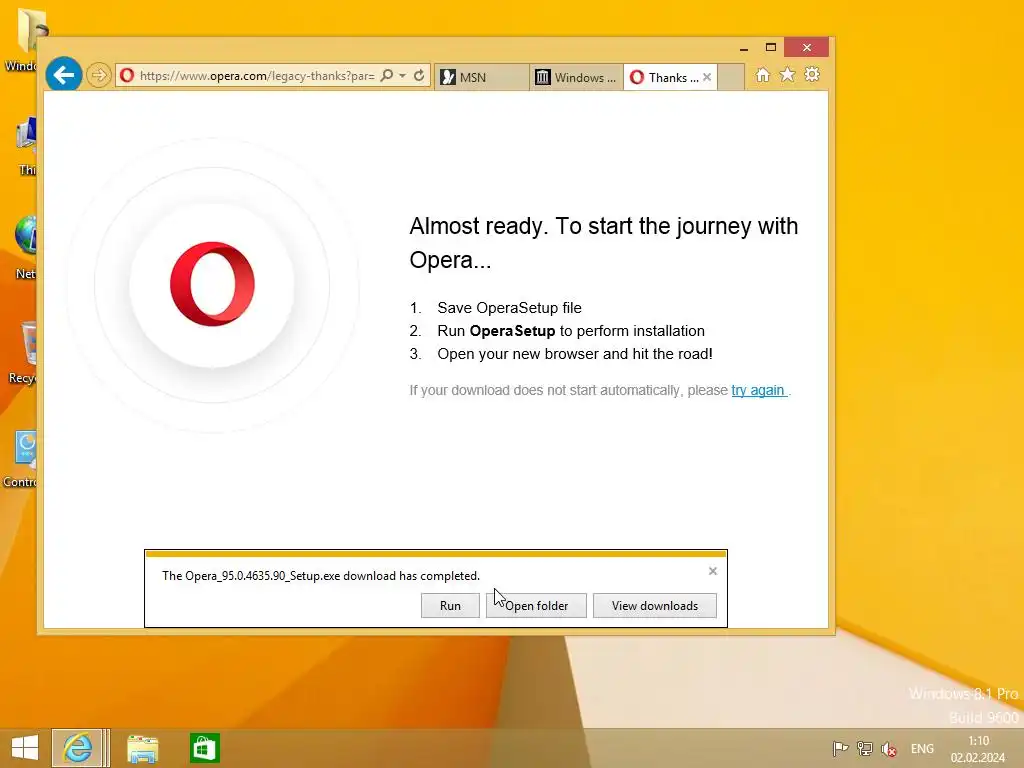Close the Internet Explorer window
This screenshot has width=1024, height=768.
click(807, 48)
